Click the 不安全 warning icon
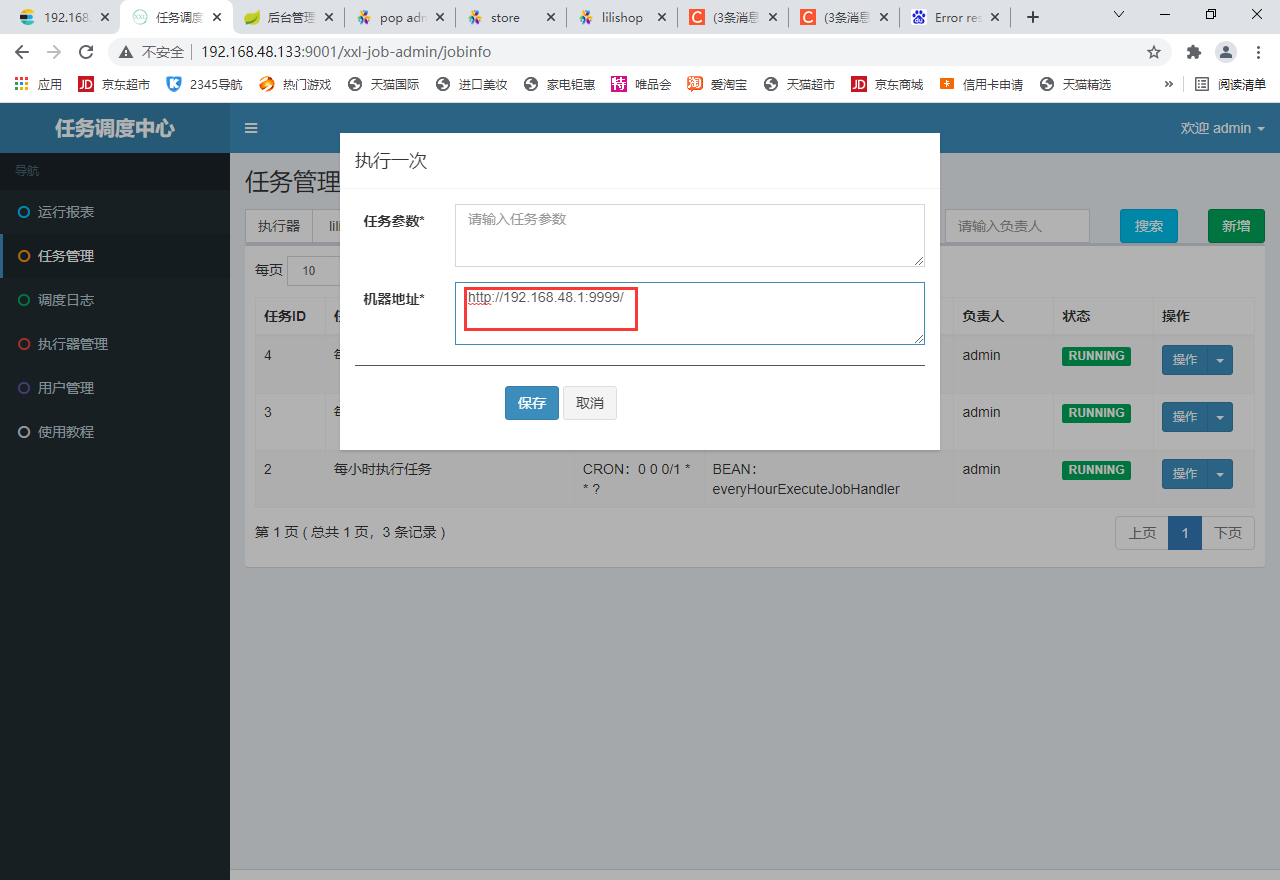Screen dimensions: 1280x880 [x=126, y=52]
